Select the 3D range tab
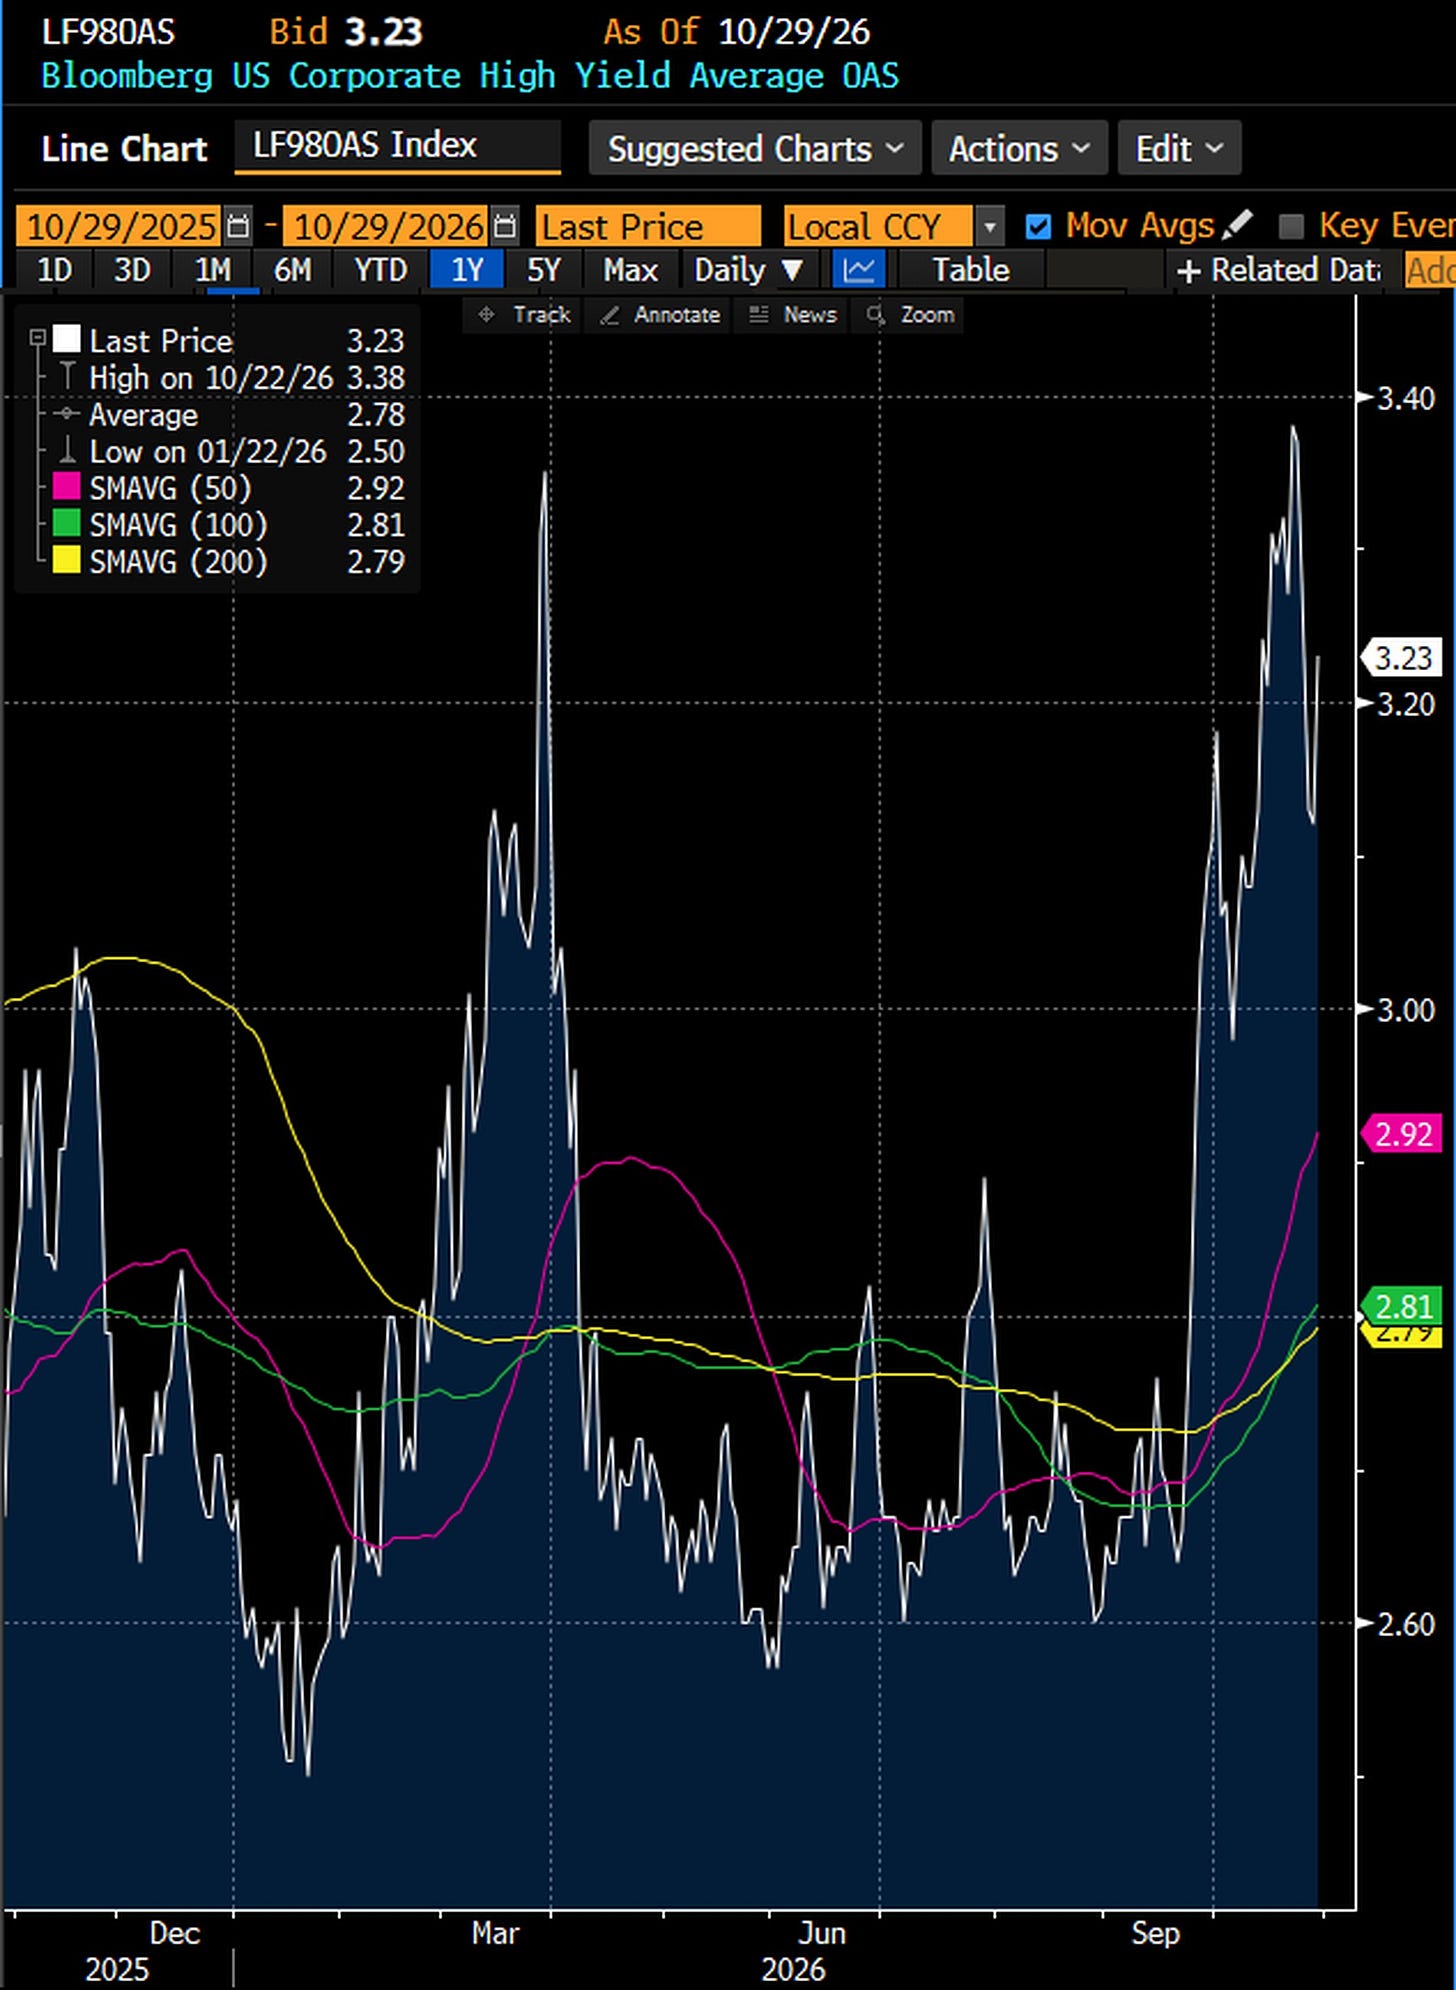1456x1990 pixels. point(132,270)
